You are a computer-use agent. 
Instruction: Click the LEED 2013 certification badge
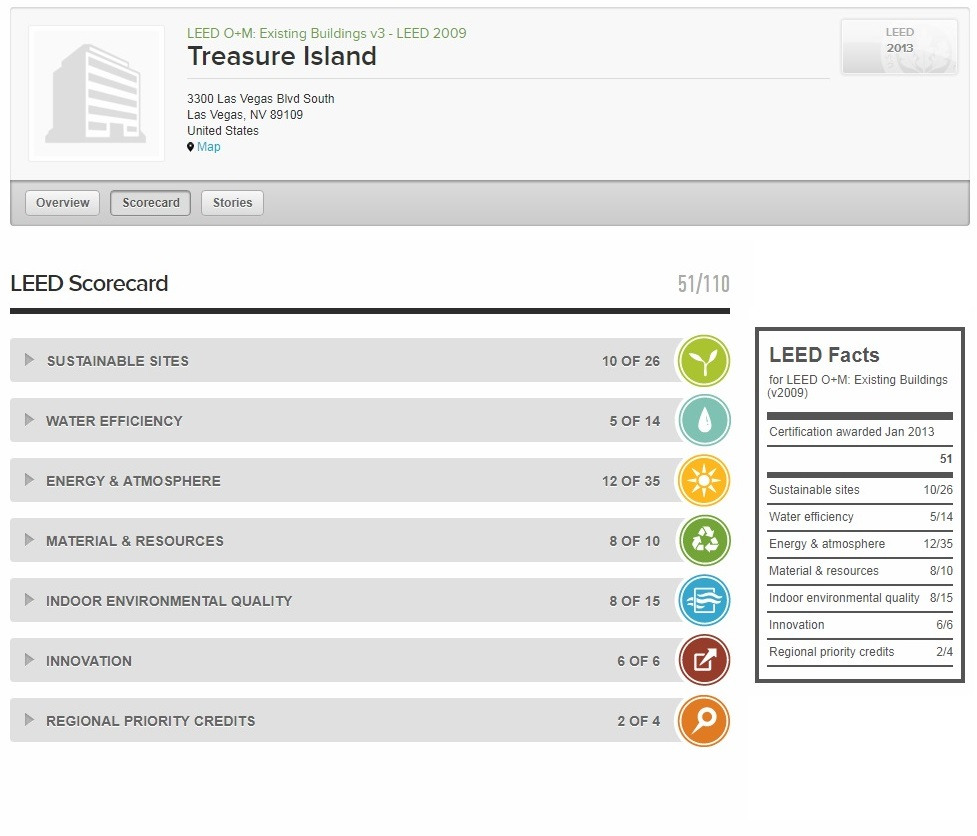click(x=899, y=47)
